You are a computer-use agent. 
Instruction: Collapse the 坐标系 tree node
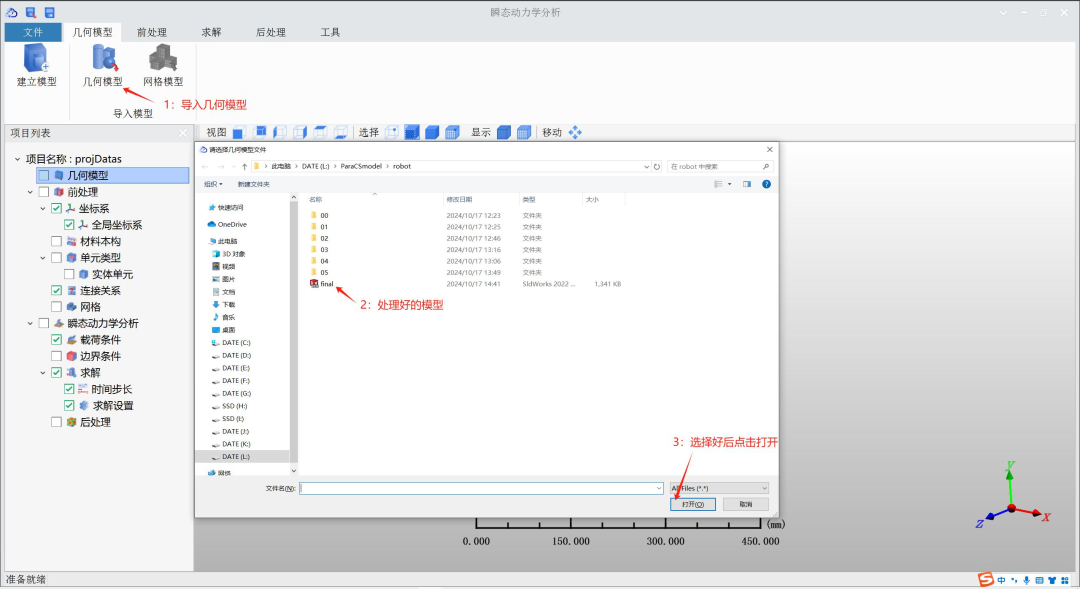[x=43, y=209]
